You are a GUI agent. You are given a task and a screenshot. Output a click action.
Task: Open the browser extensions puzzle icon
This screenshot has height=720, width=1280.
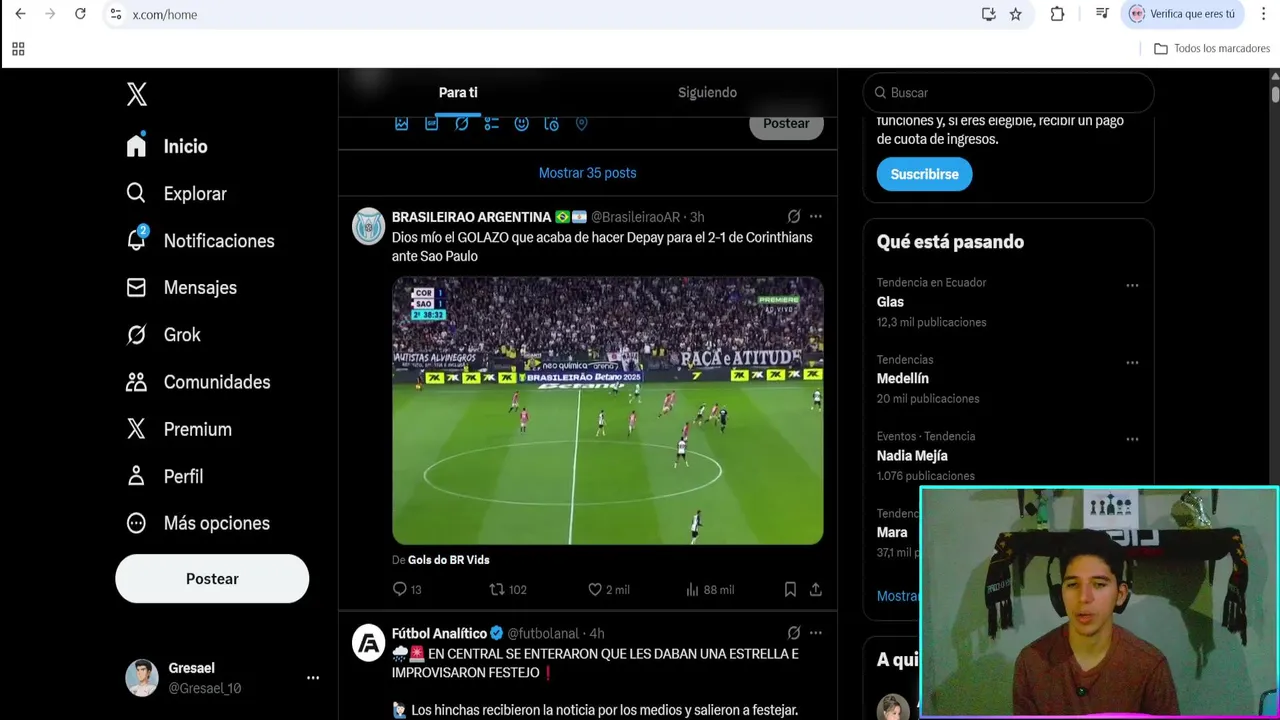[1057, 14]
